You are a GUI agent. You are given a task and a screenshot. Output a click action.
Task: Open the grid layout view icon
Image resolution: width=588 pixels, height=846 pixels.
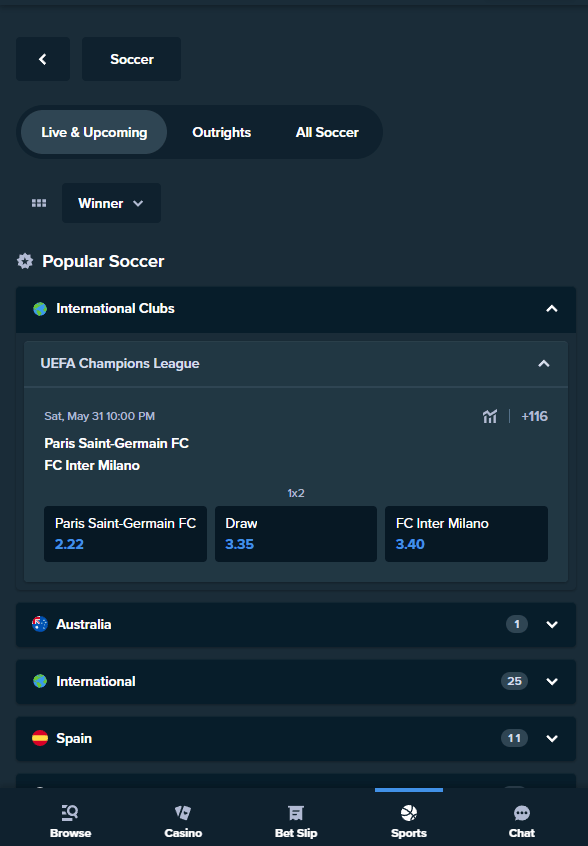coord(39,203)
